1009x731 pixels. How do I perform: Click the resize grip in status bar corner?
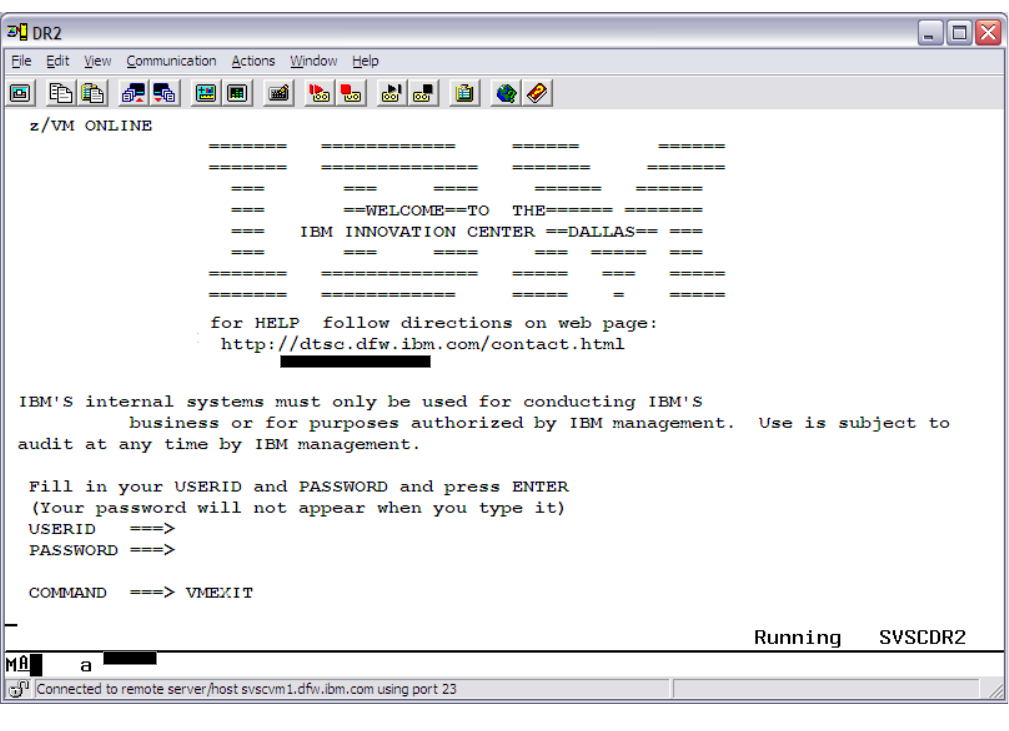[x=995, y=690]
